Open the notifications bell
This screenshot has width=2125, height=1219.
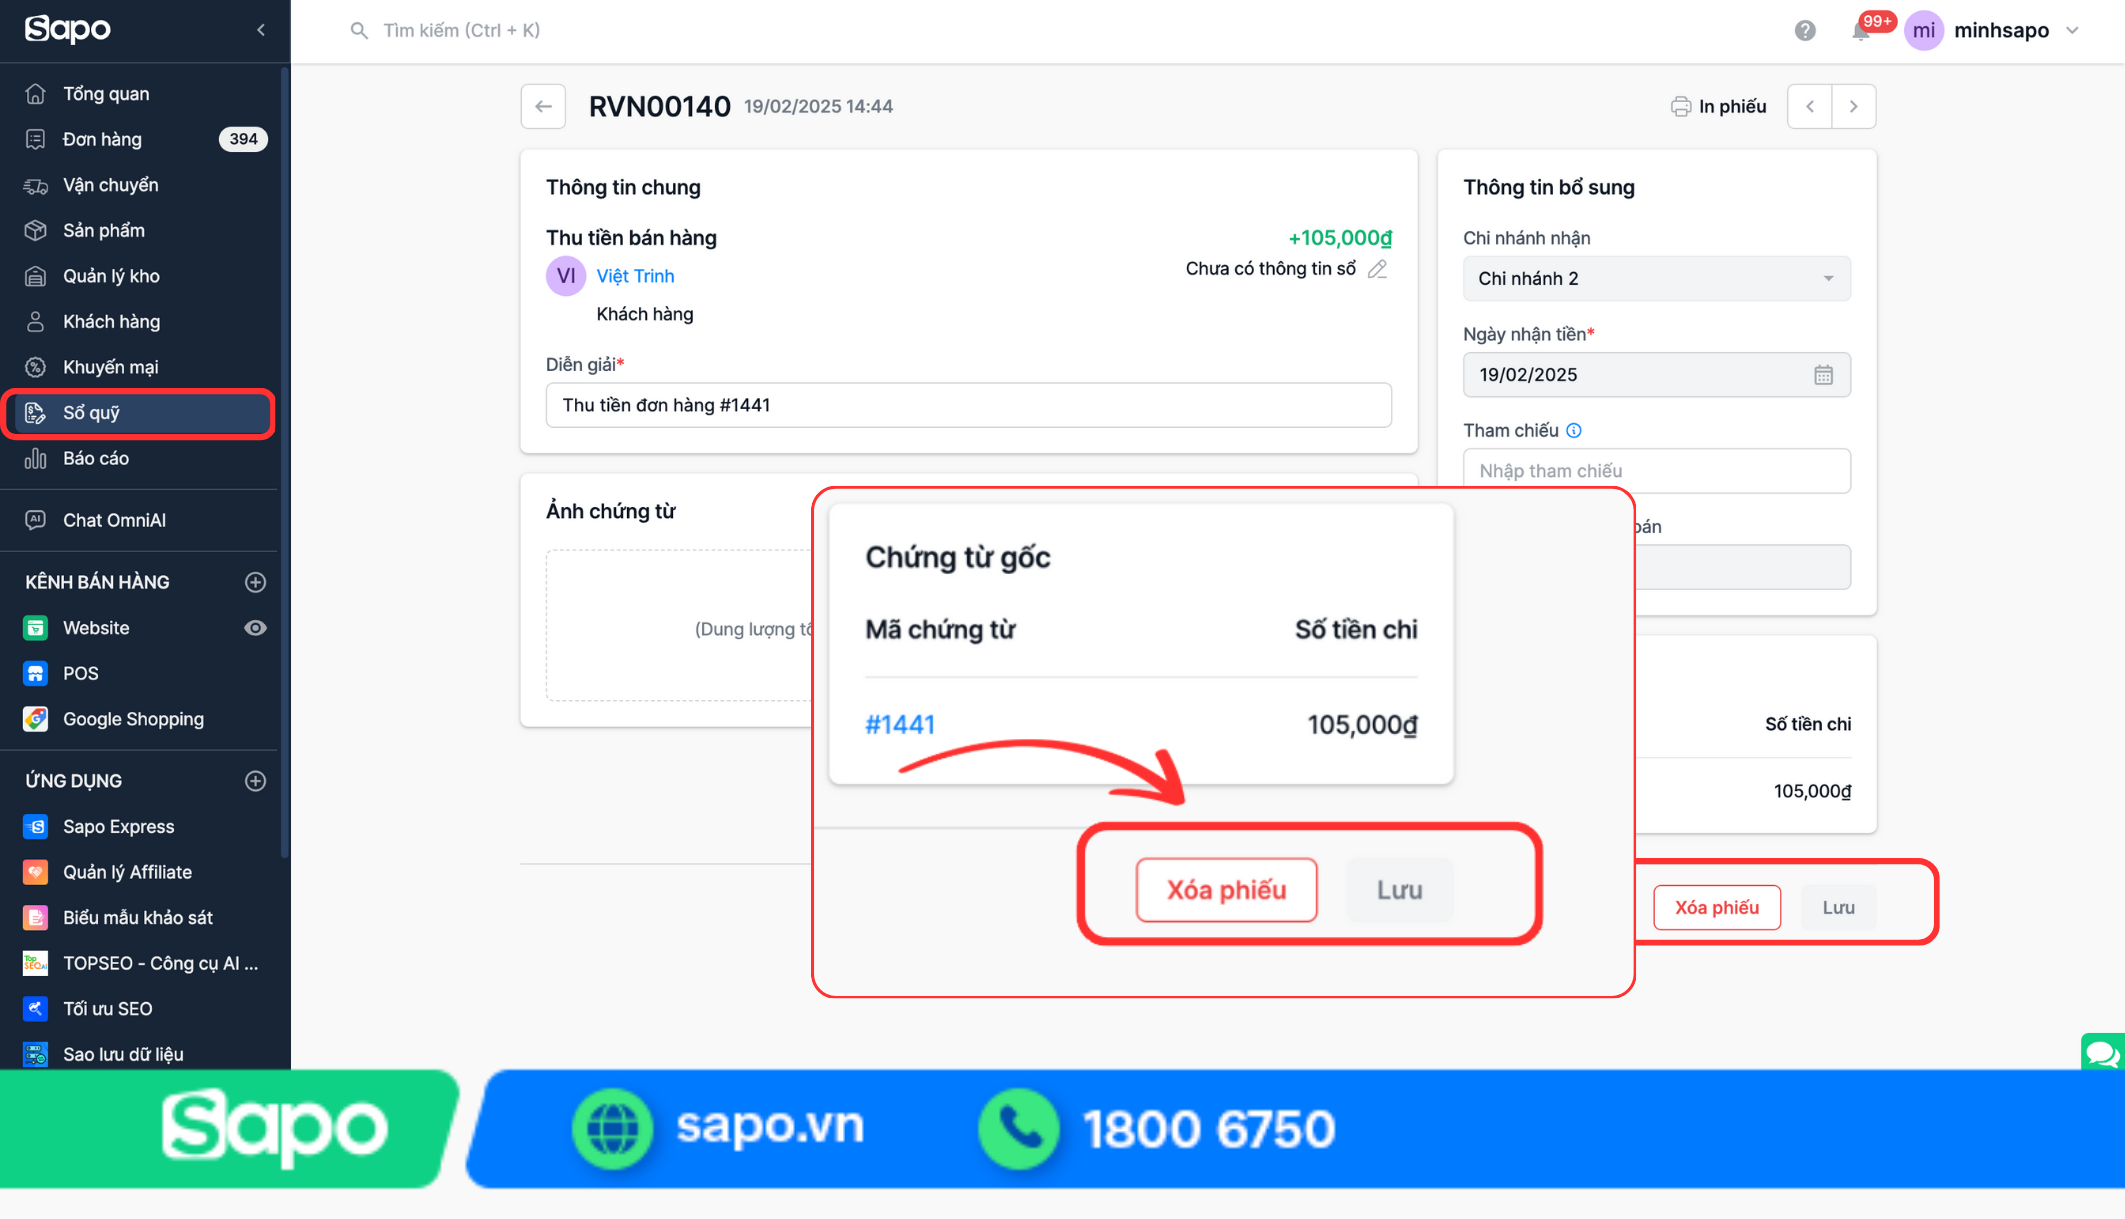click(x=1860, y=32)
